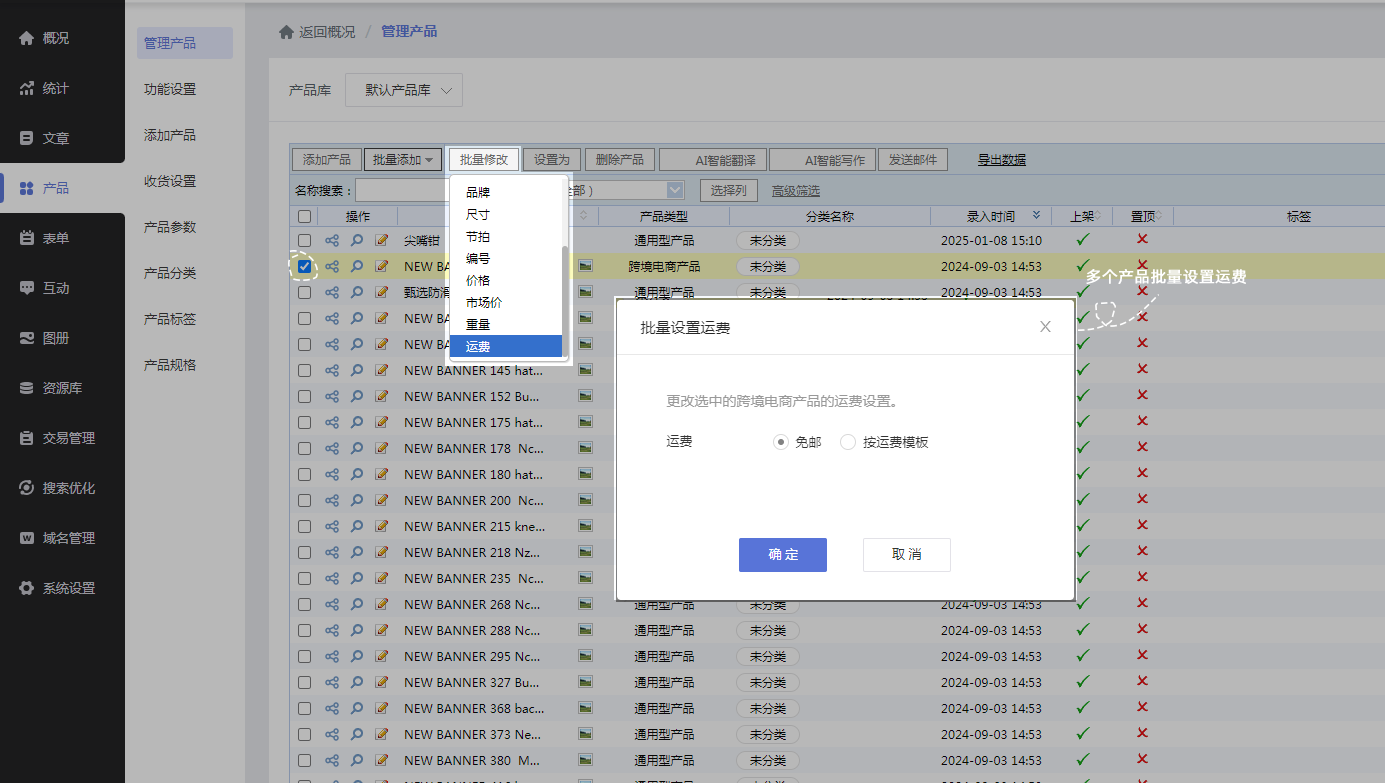Viewport: 1385px width, 783px height.
Task: Select the 免邮 radio option
Action: click(781, 442)
